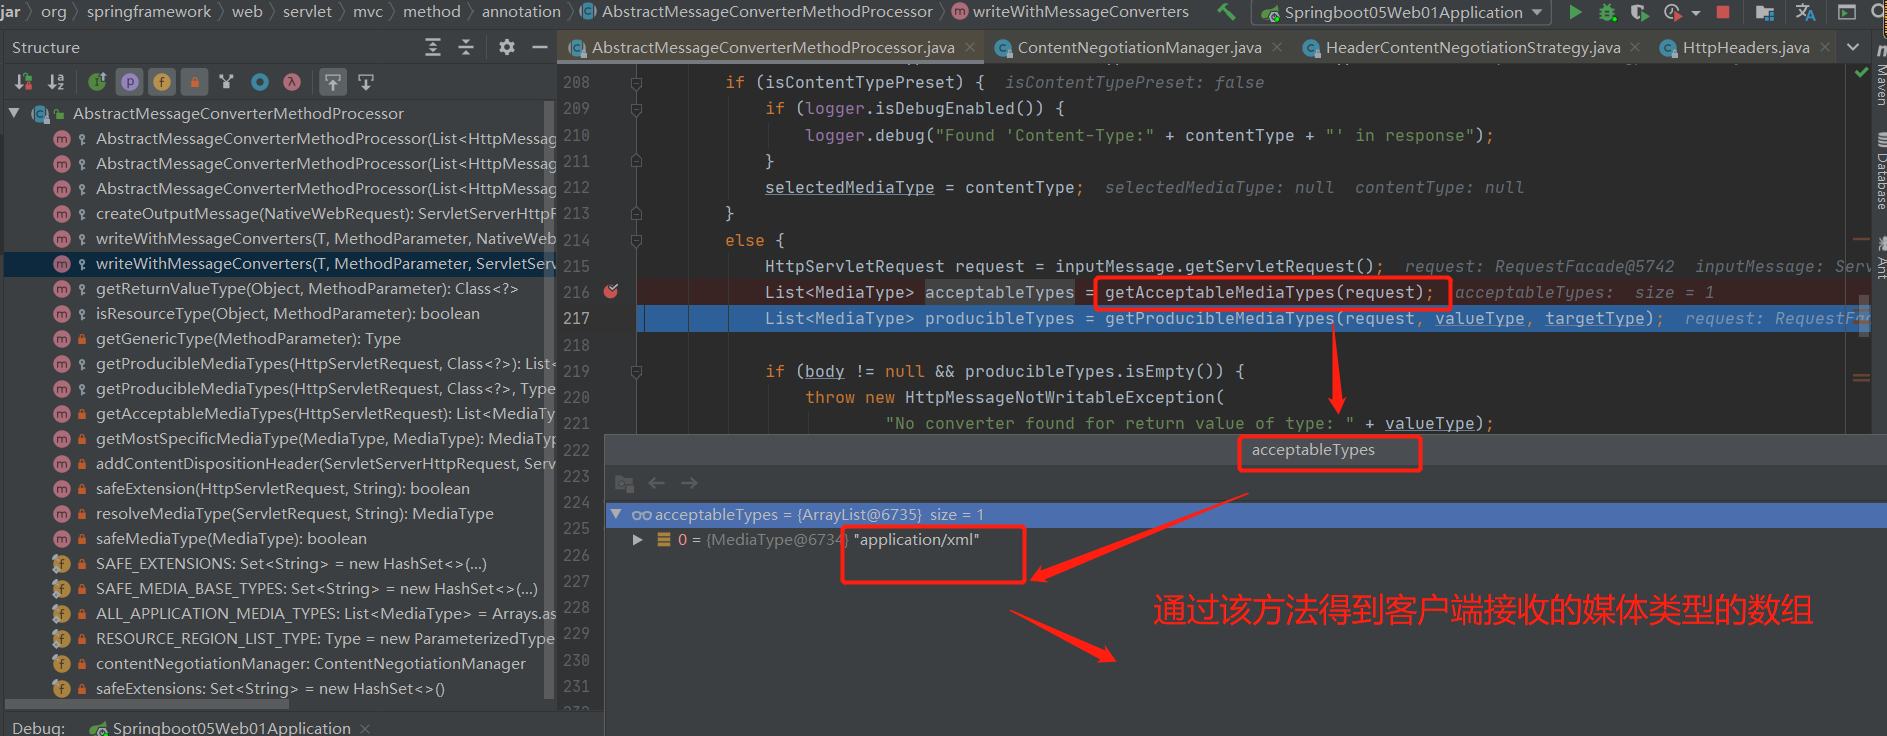
Task: Click line 217 in editor gutter
Action: pos(576,318)
